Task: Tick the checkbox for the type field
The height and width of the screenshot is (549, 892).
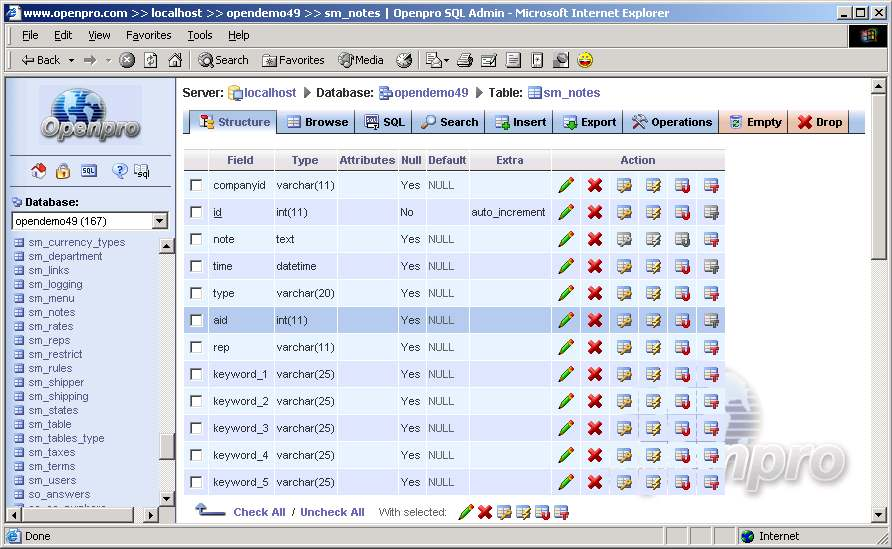Action: (x=196, y=293)
